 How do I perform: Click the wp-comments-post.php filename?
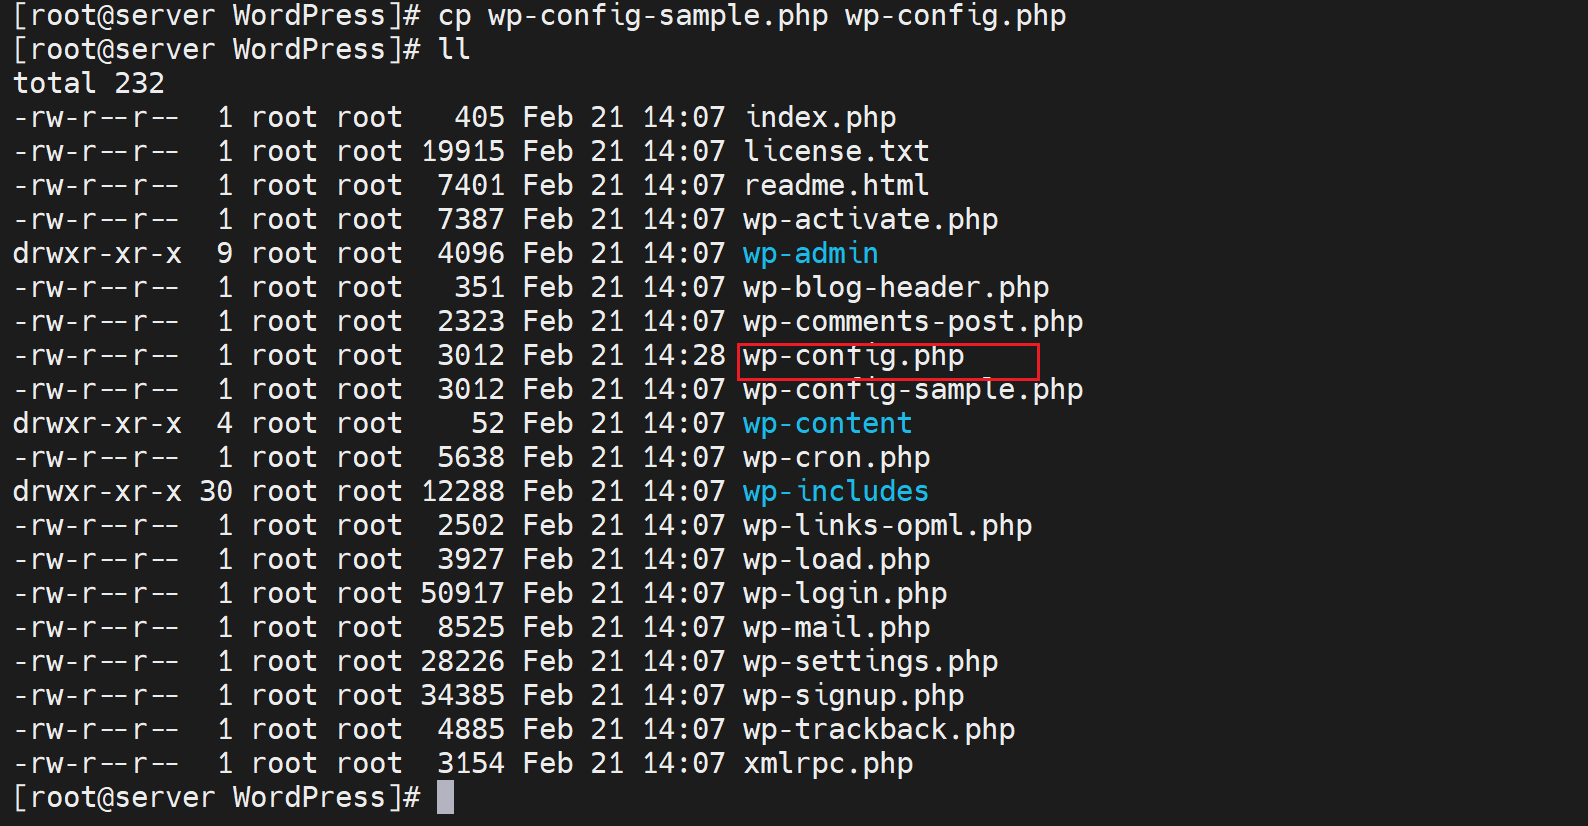click(912, 322)
